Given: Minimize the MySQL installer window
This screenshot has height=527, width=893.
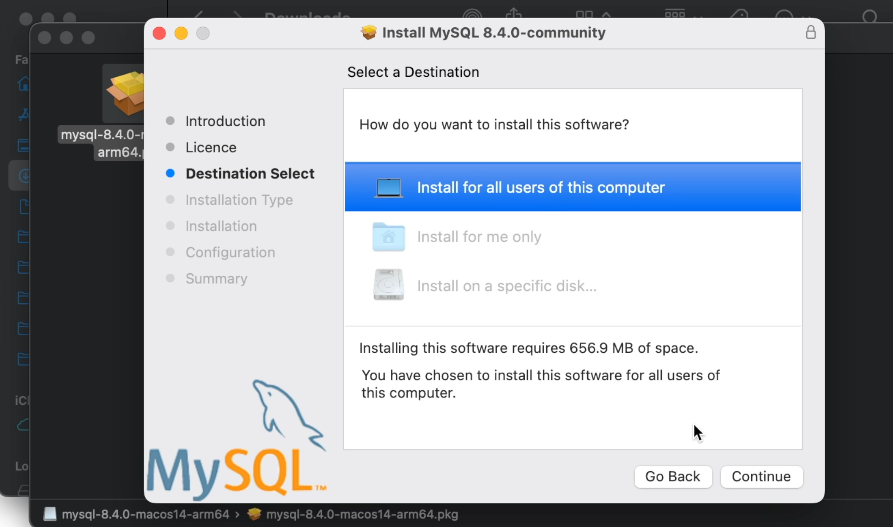Looking at the screenshot, I should (181, 33).
